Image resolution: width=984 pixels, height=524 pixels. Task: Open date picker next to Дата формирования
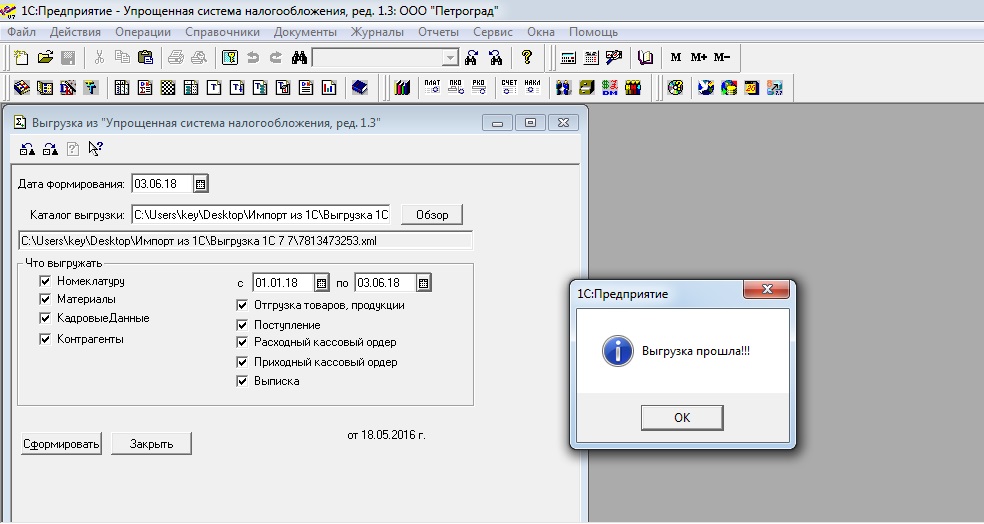(200, 184)
